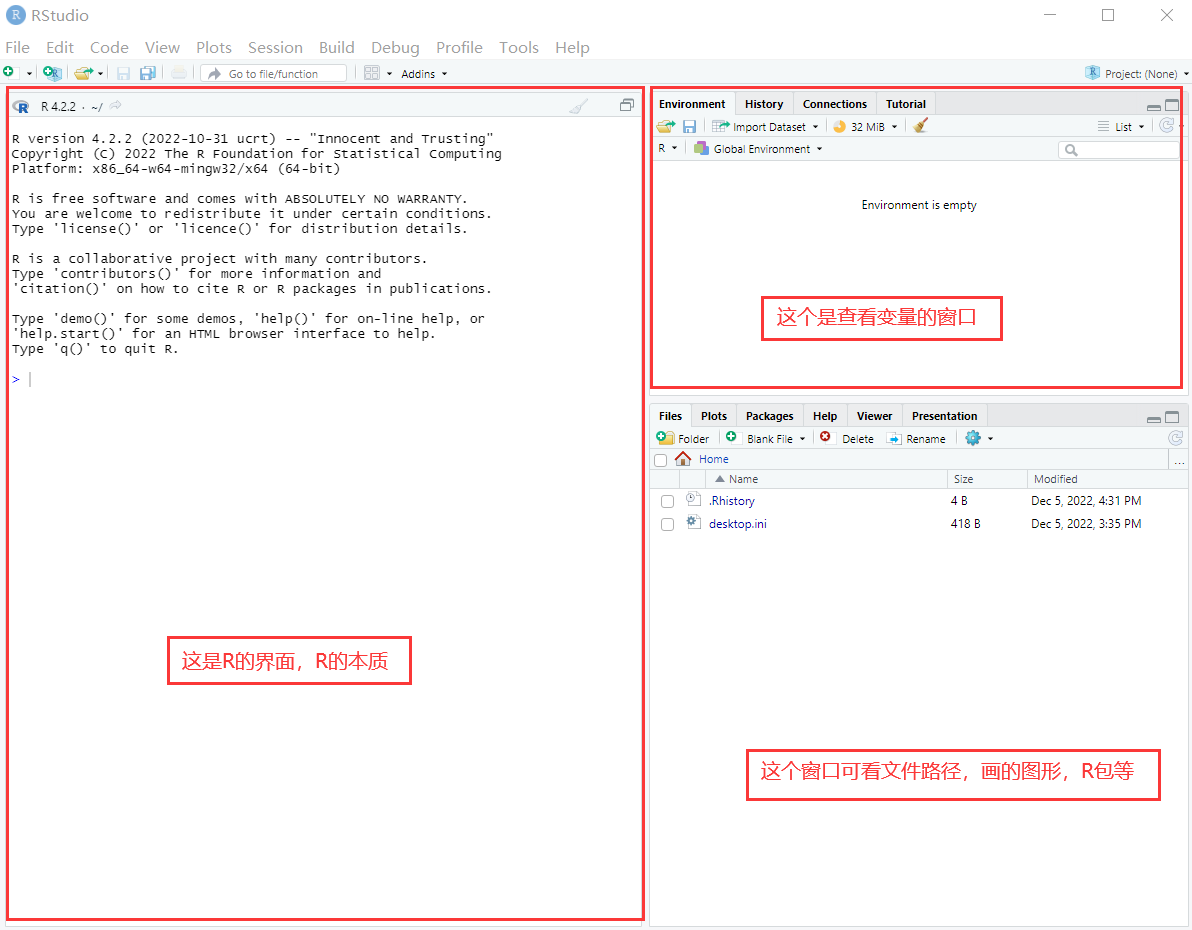Click the Save current document icon
1192x930 pixels.
[x=123, y=73]
